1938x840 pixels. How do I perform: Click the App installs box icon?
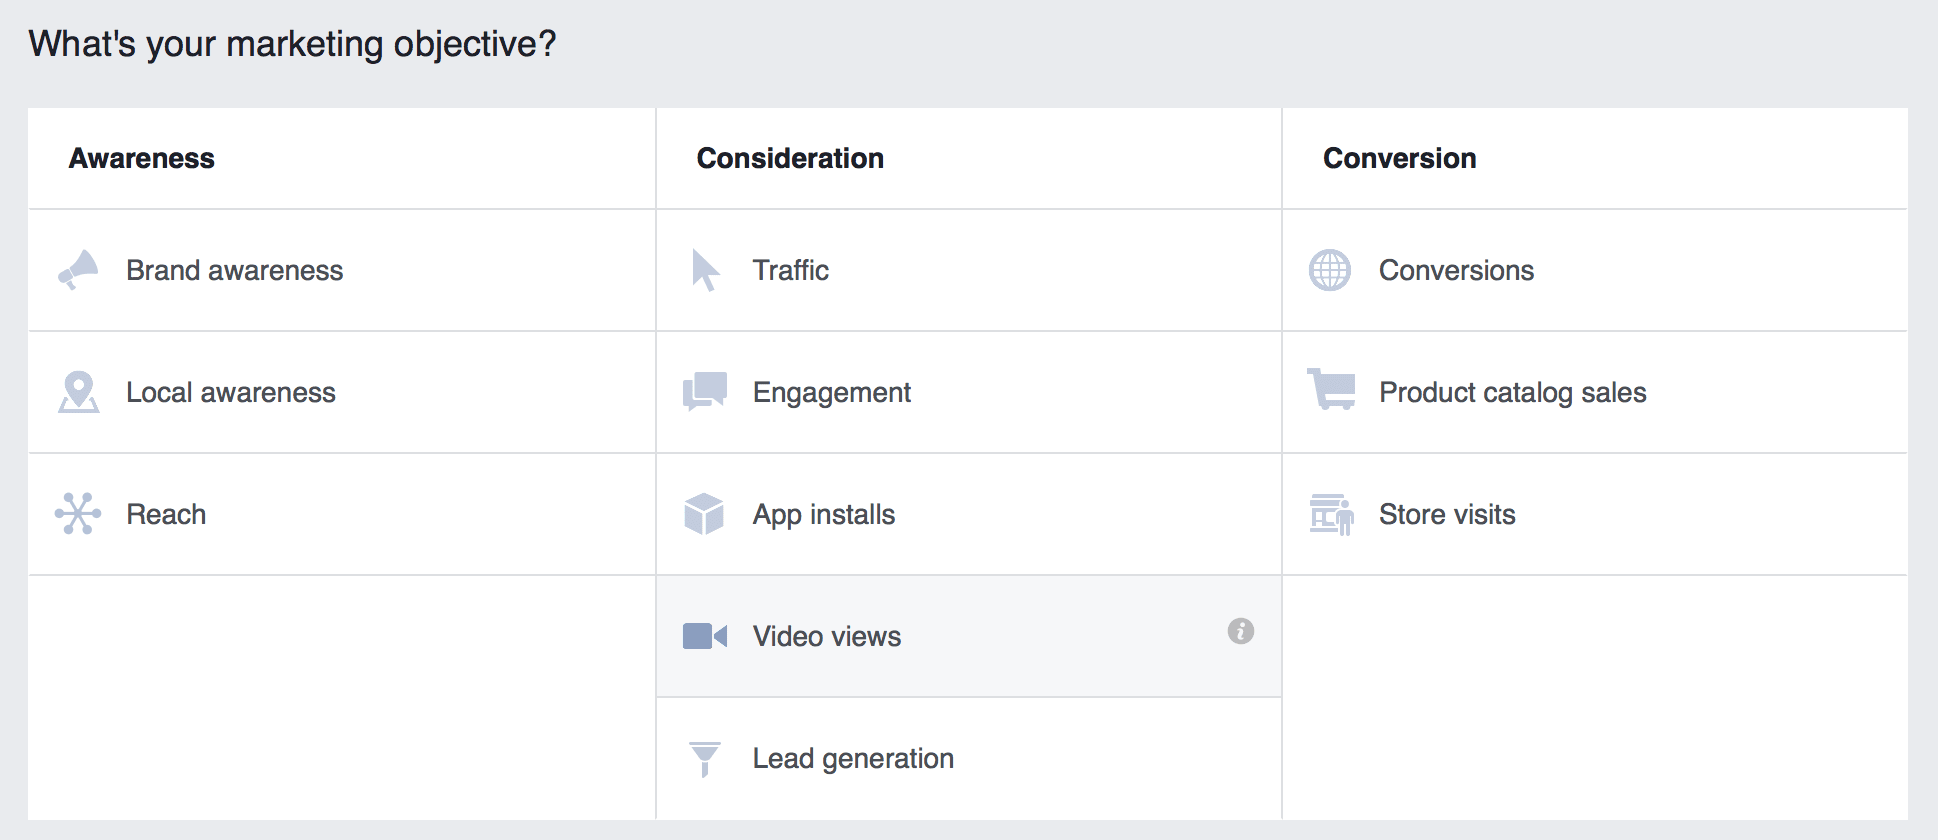(x=704, y=514)
